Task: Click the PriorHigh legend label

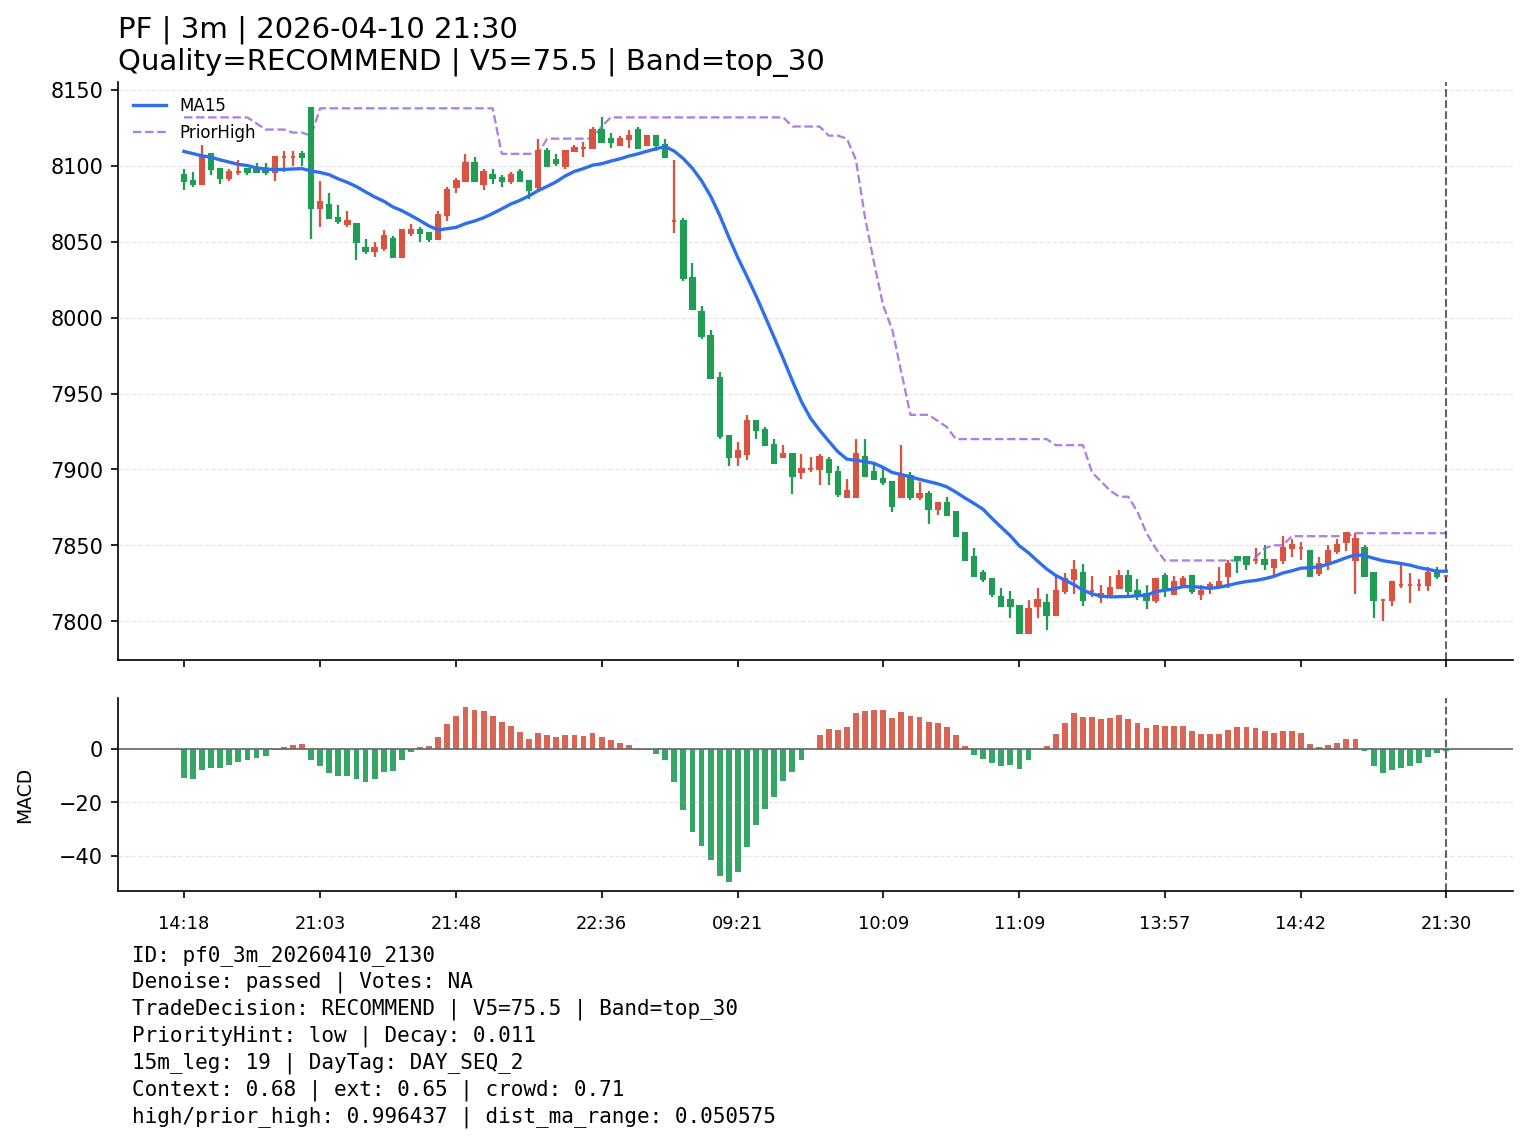Action: point(217,132)
